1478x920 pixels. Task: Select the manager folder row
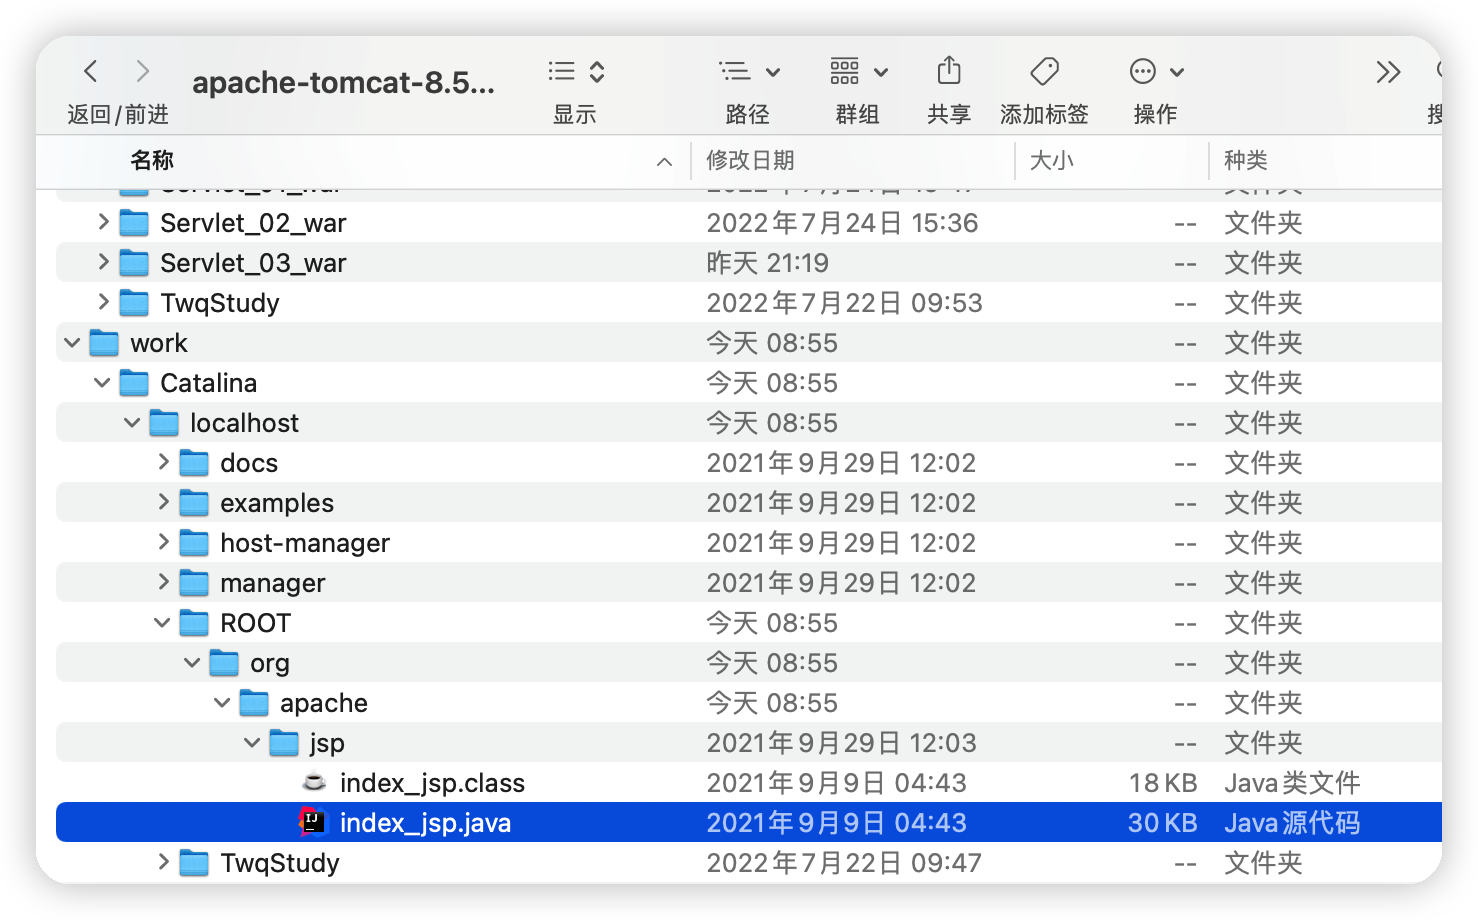pos(272,582)
